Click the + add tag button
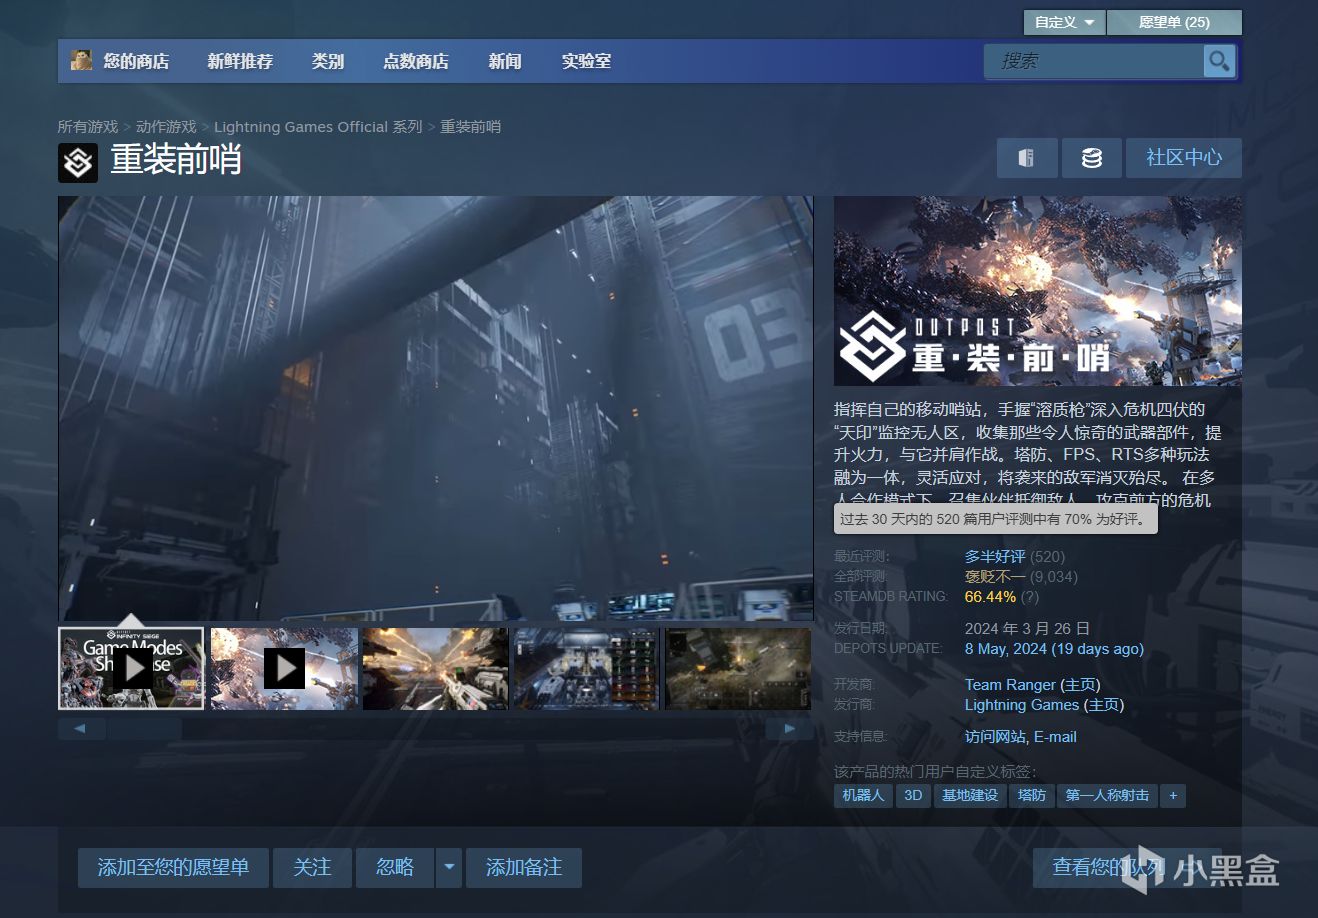Viewport: 1318px width, 918px height. tap(1173, 795)
